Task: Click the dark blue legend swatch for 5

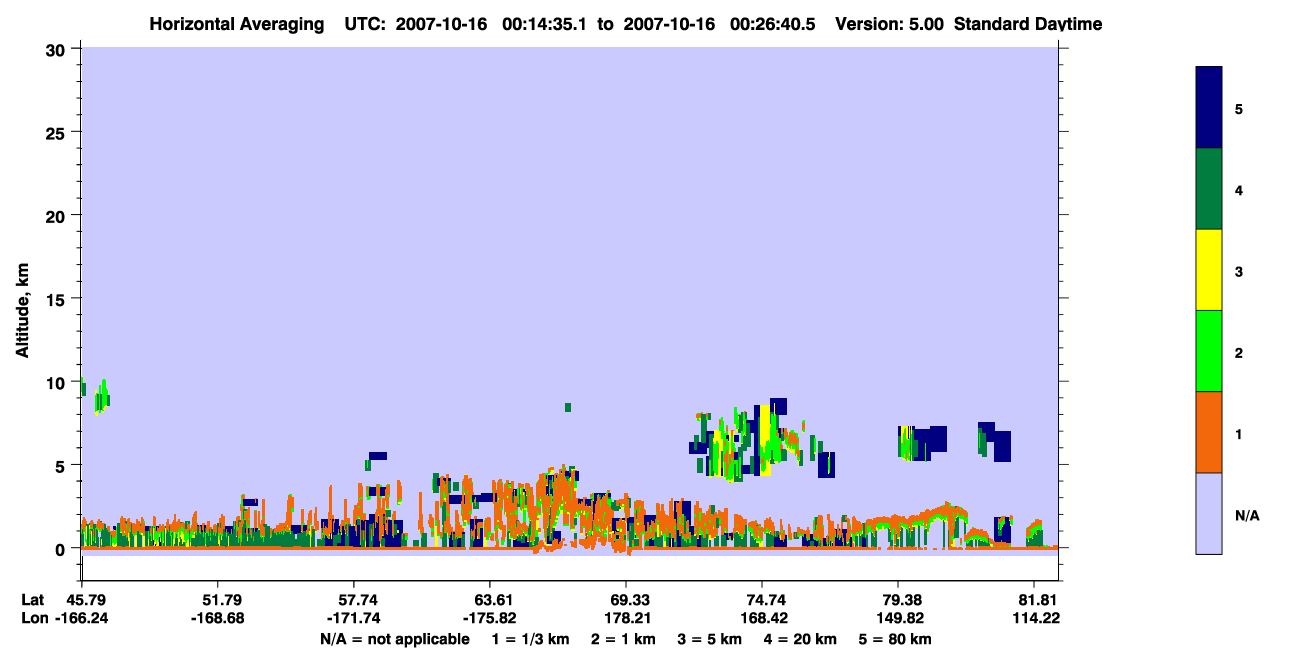Action: click(x=1209, y=108)
